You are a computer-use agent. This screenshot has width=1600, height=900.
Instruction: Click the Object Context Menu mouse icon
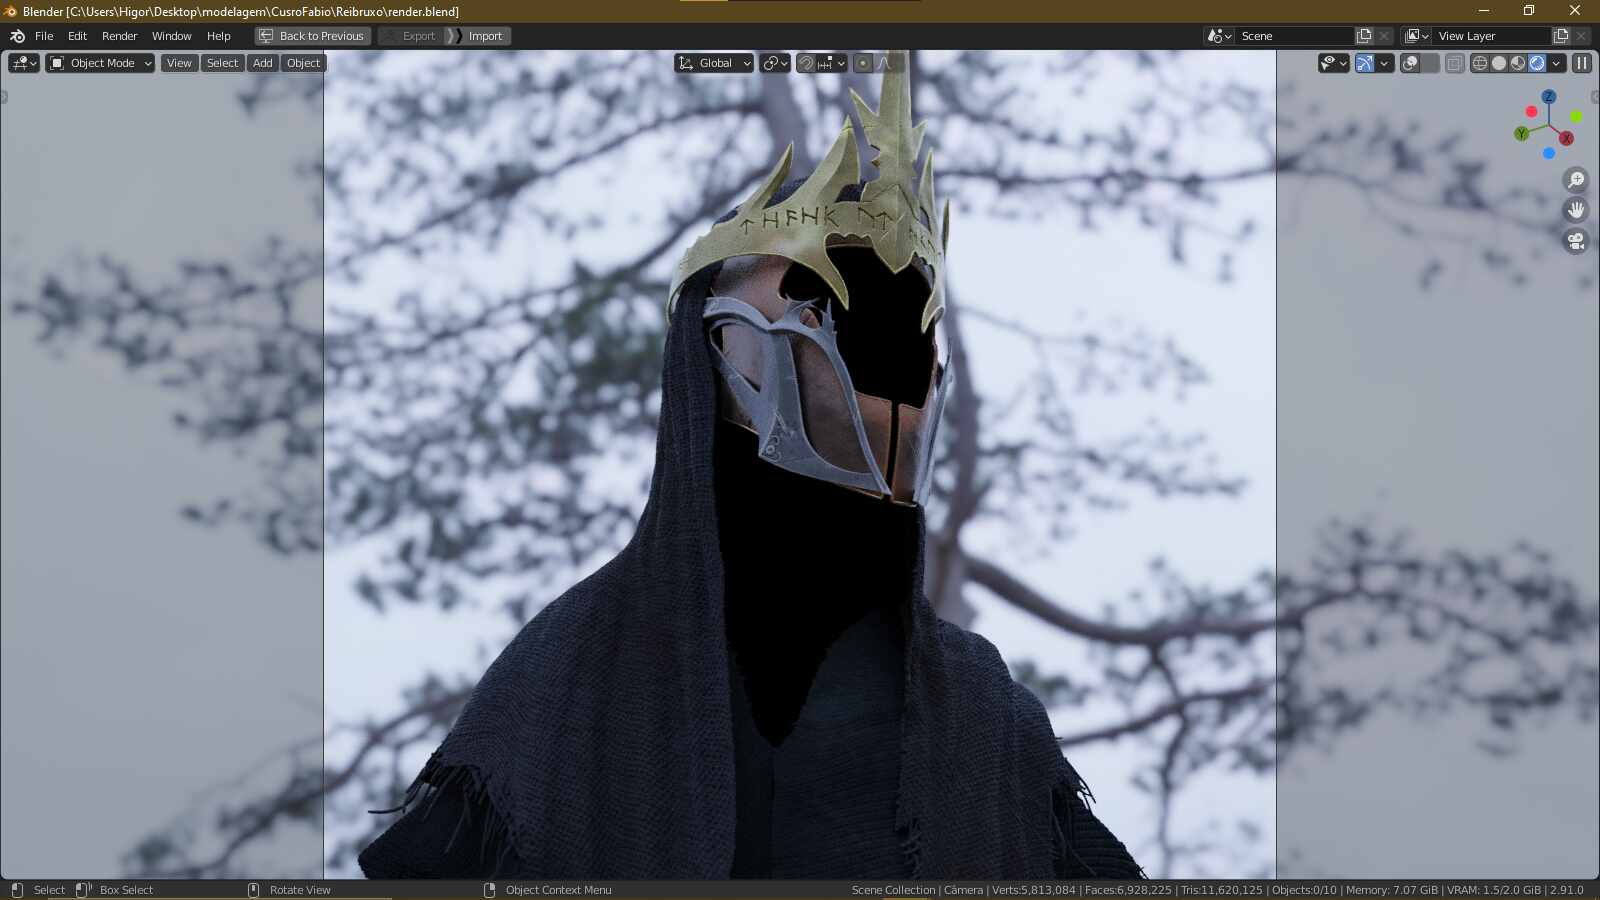tap(489, 890)
